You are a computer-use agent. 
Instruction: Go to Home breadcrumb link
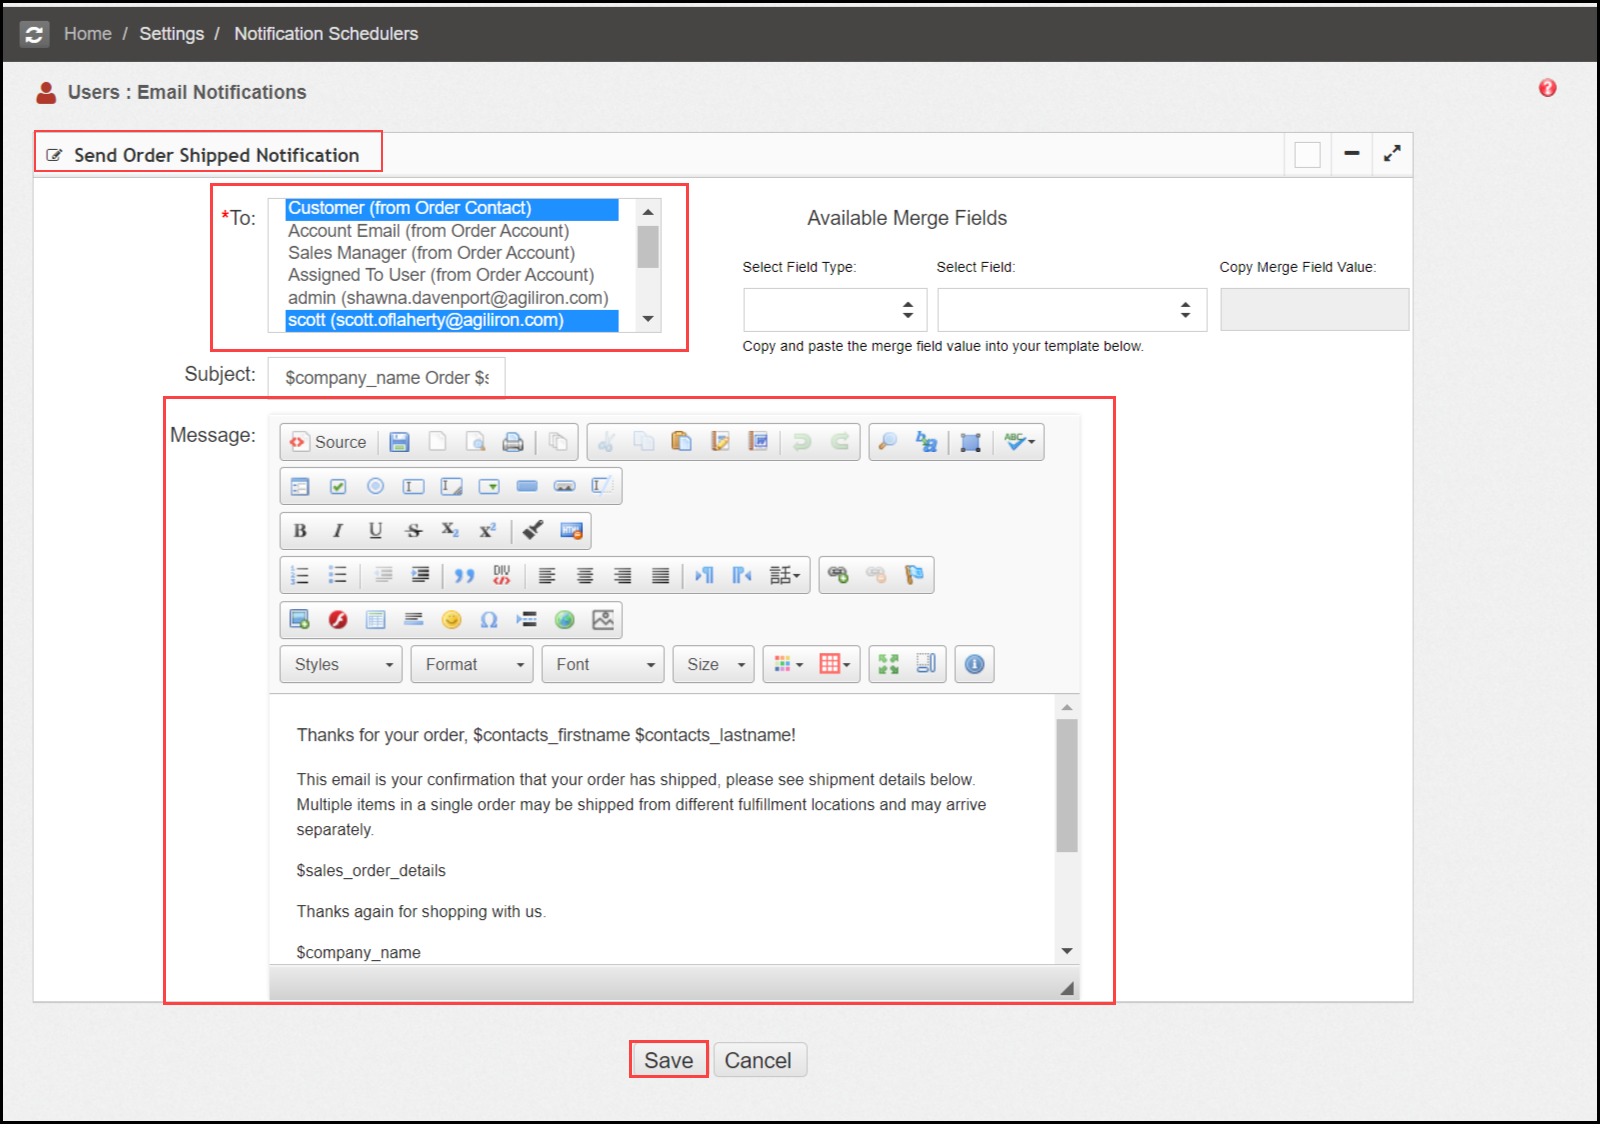[x=88, y=34]
